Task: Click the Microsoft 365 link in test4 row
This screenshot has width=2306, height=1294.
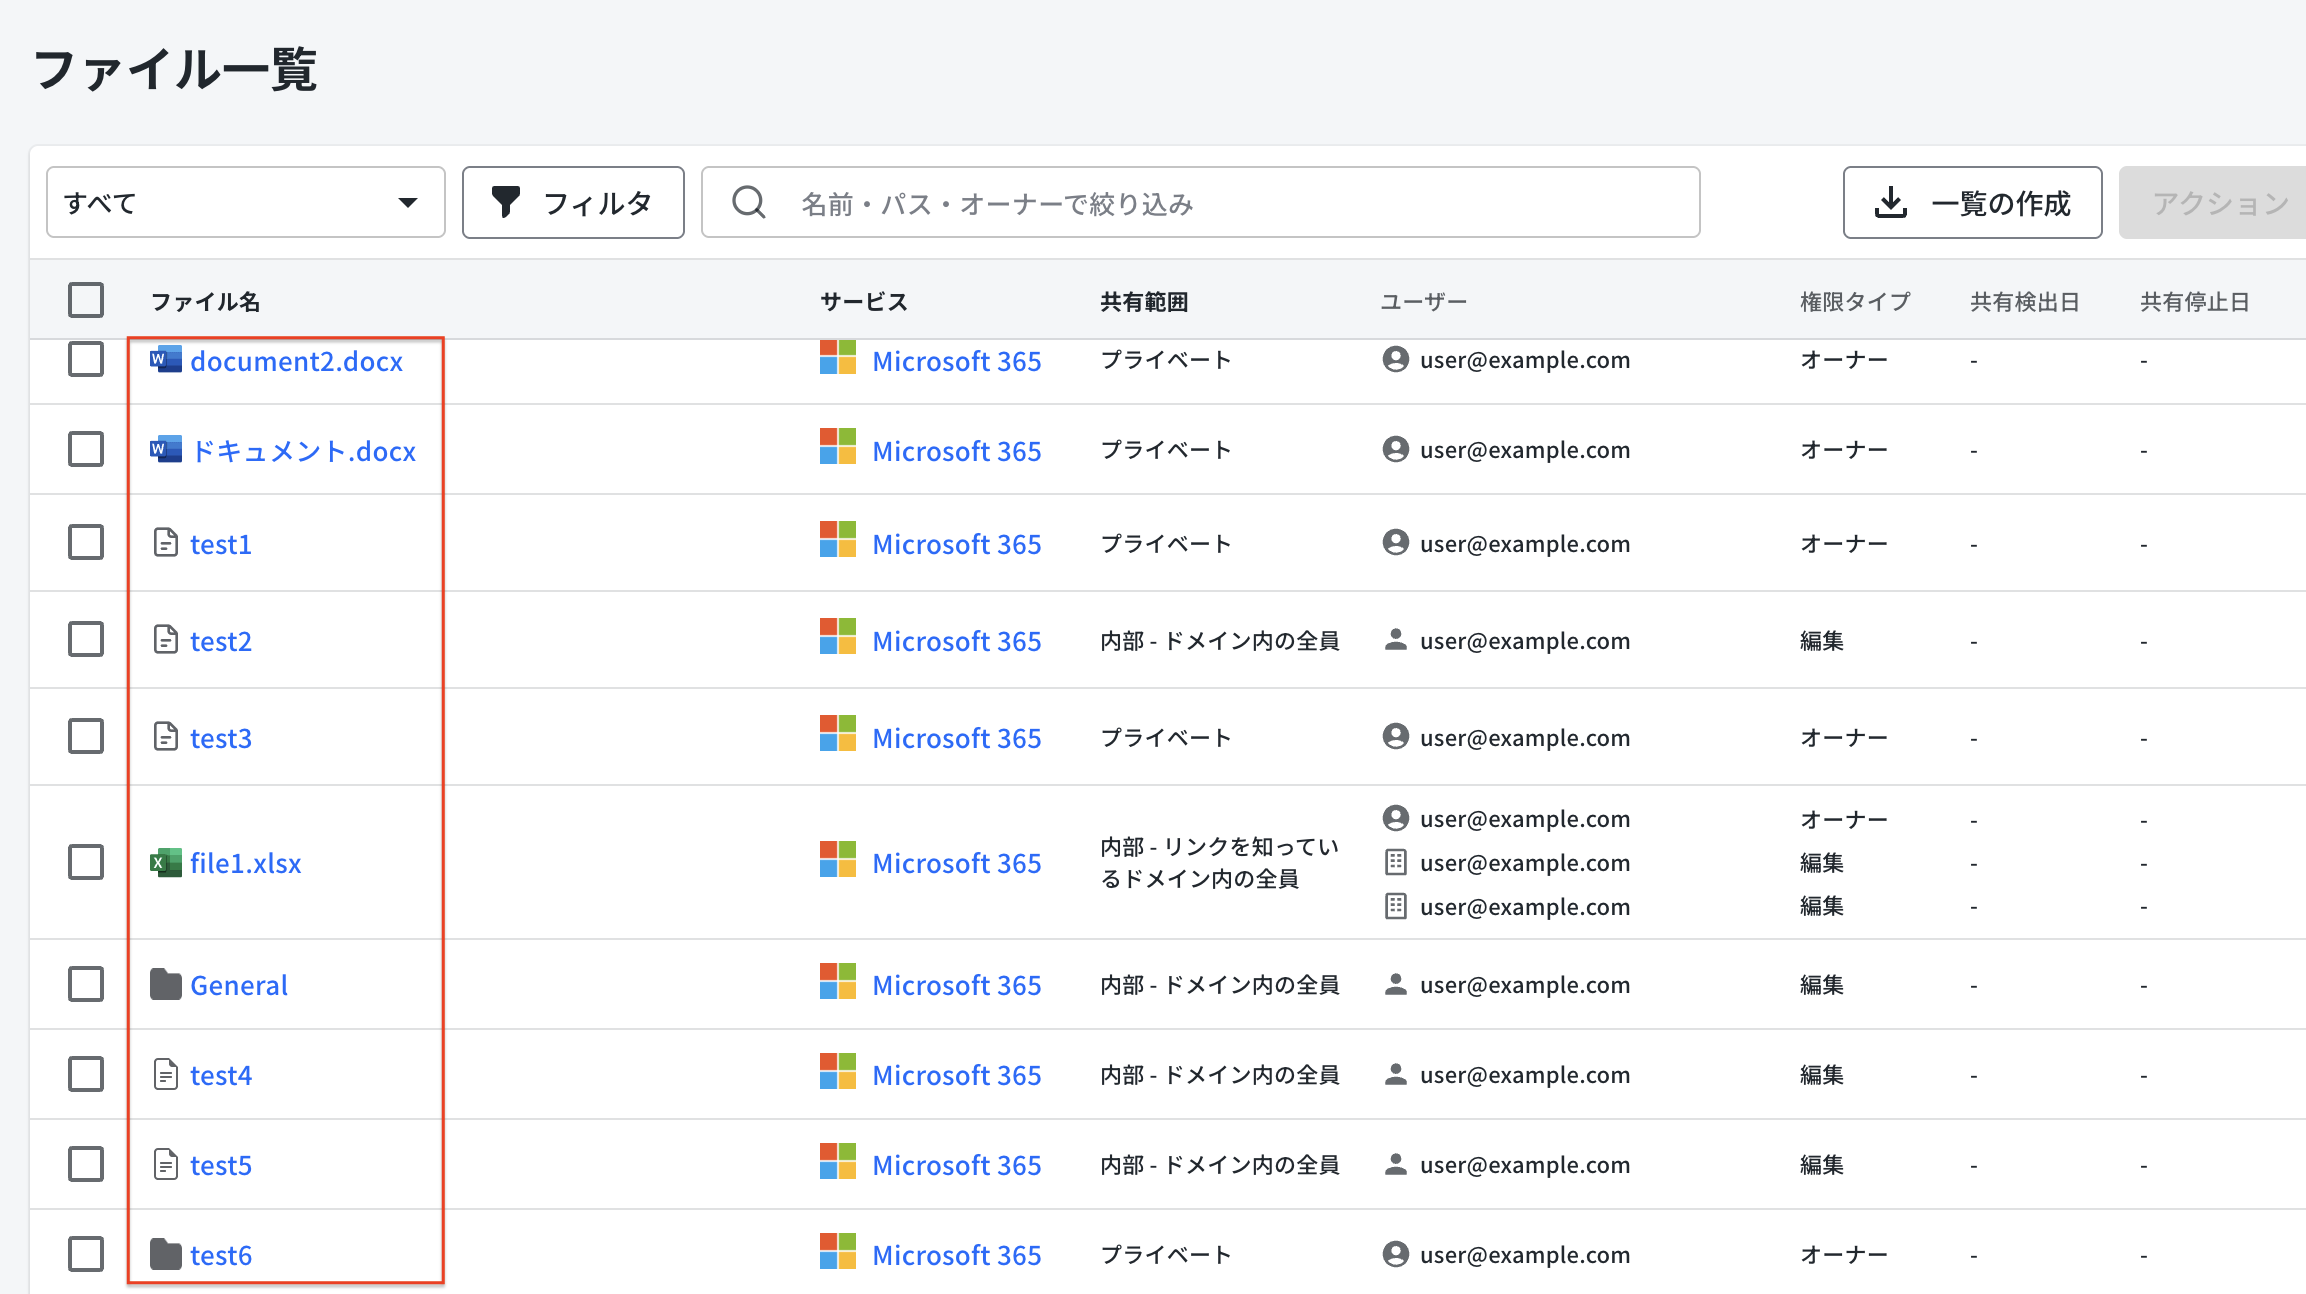Action: (x=957, y=1075)
